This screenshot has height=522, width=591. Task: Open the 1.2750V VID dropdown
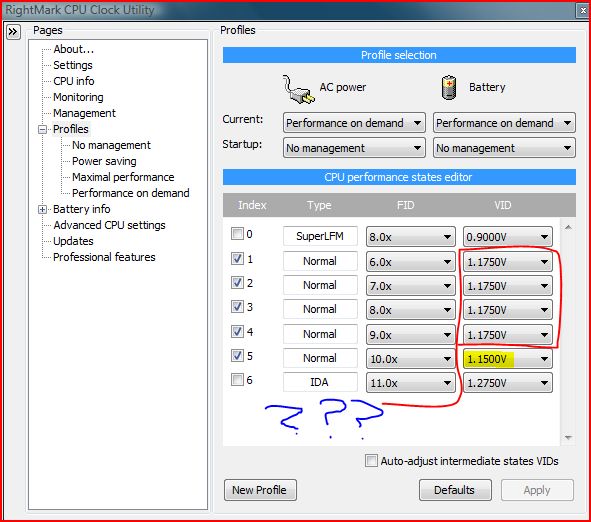click(x=508, y=383)
